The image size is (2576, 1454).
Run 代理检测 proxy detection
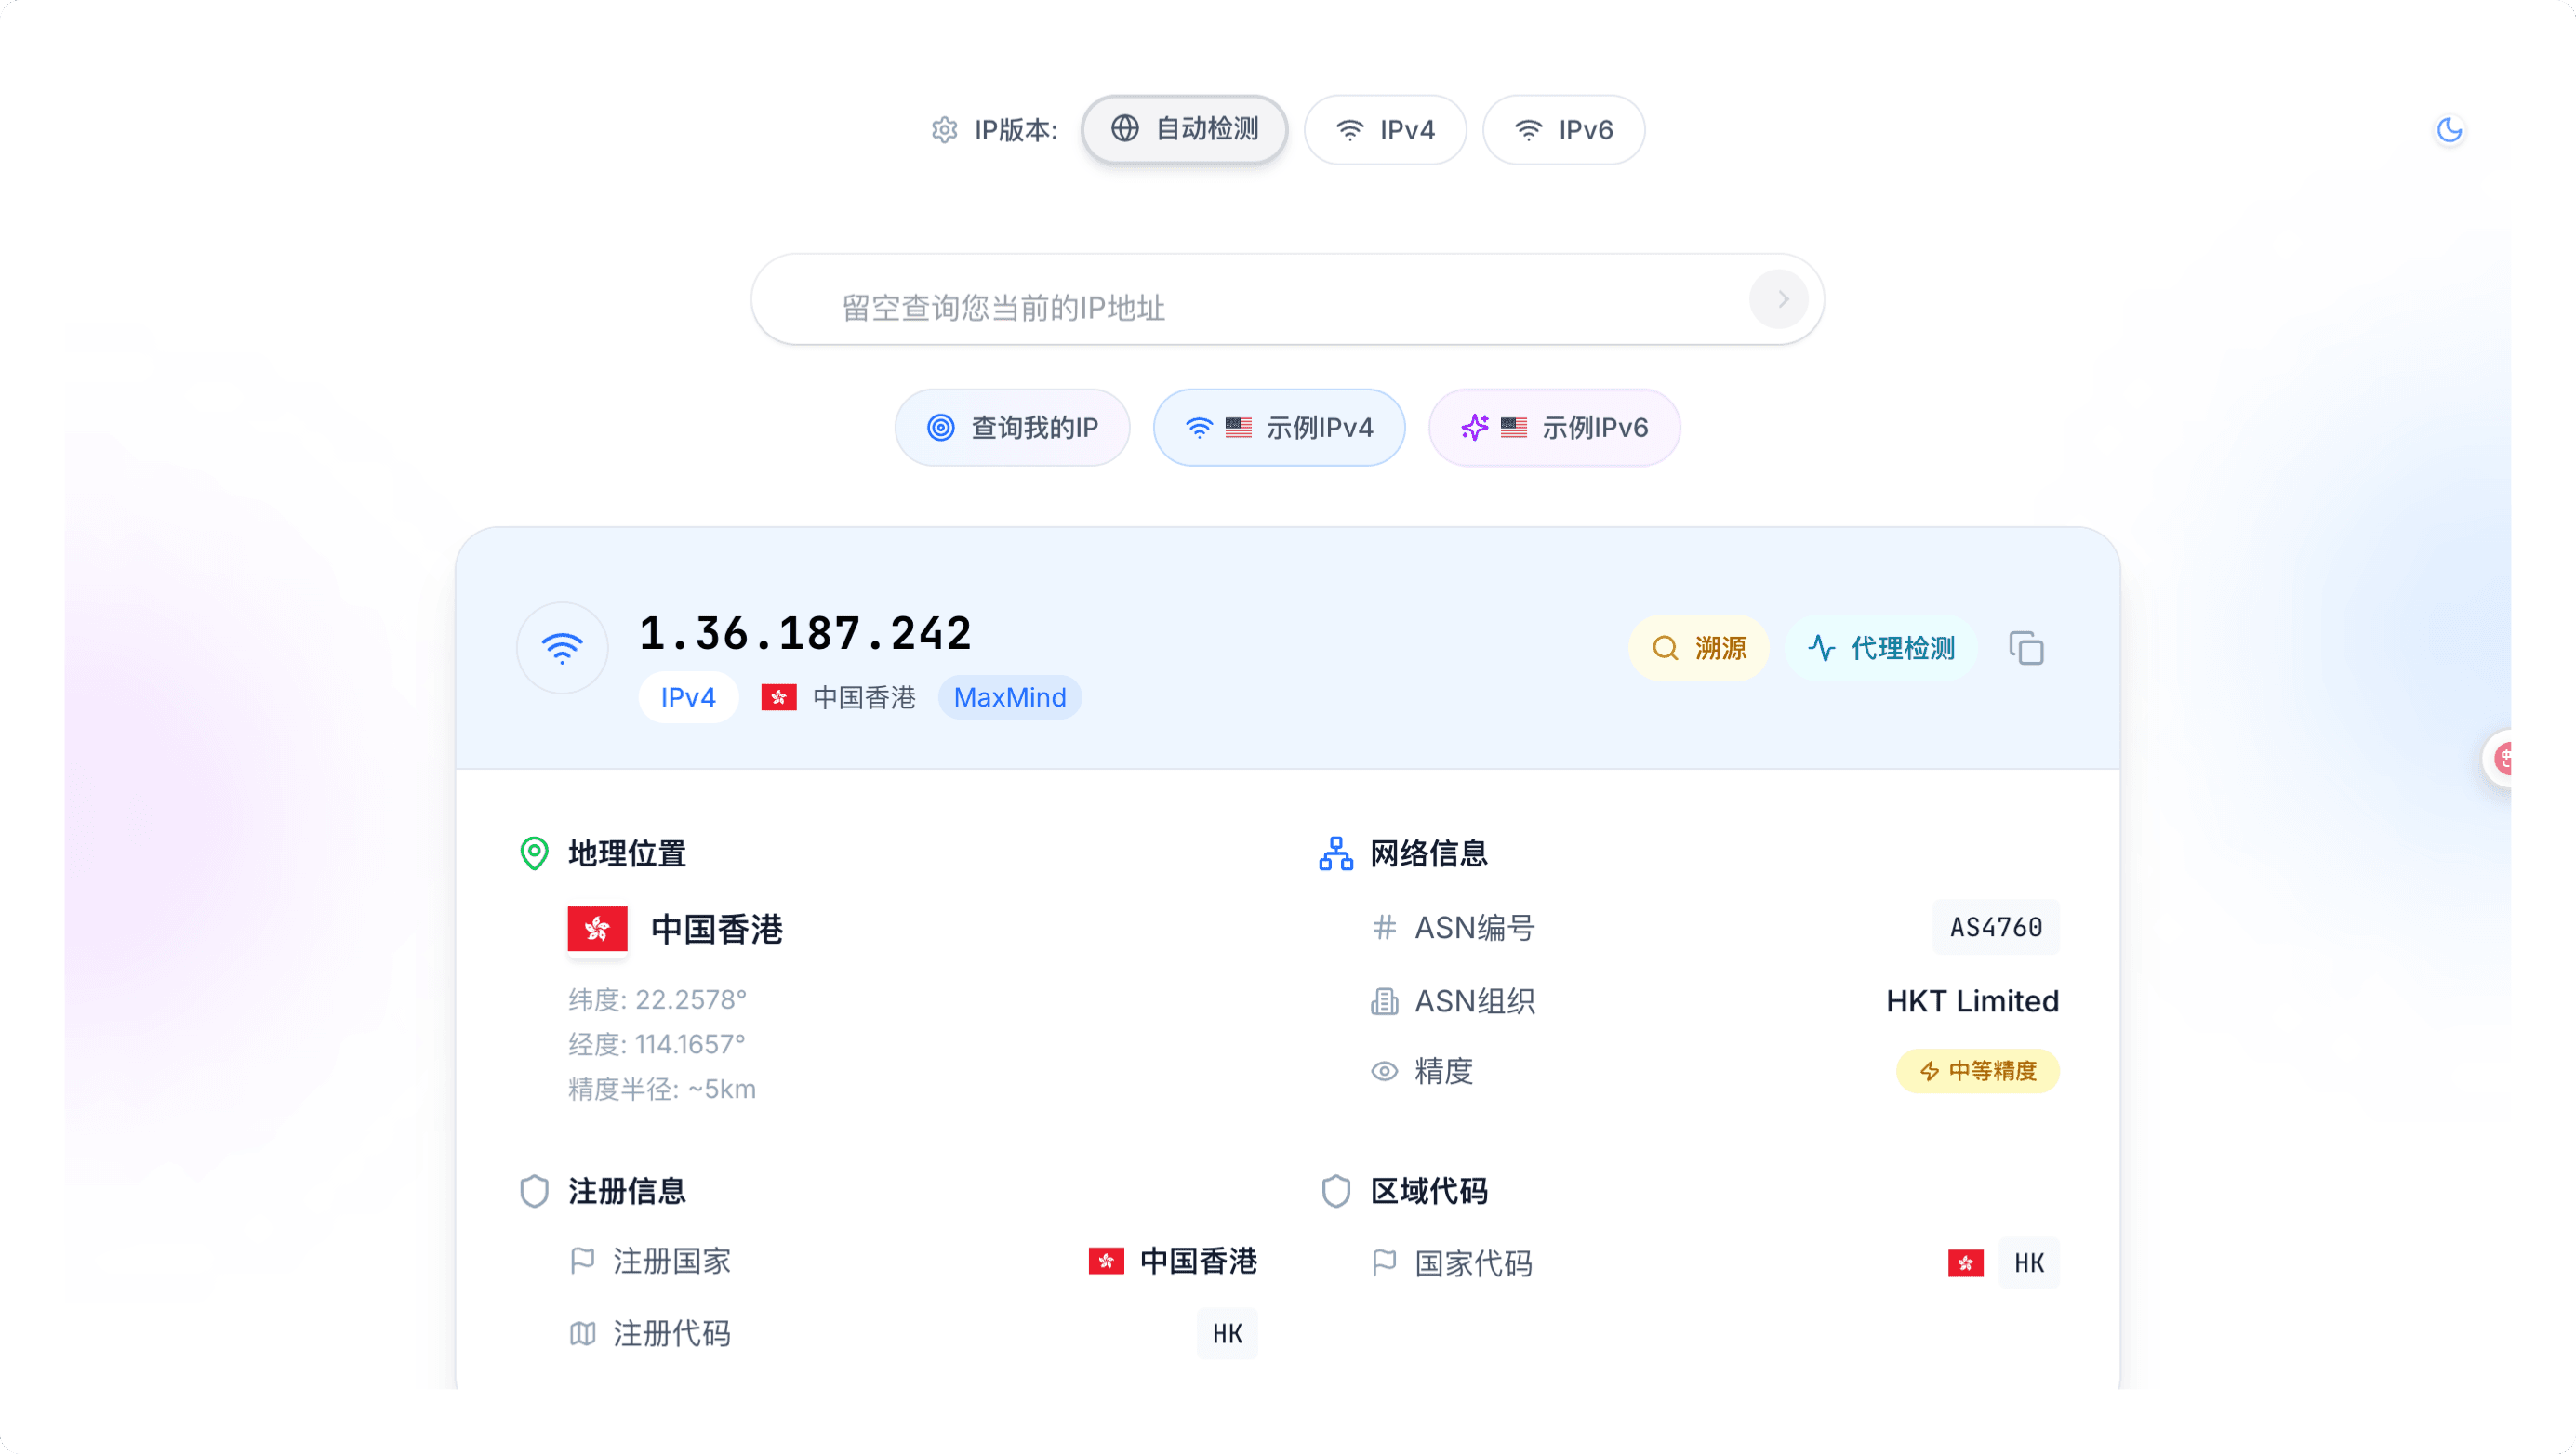point(1881,648)
